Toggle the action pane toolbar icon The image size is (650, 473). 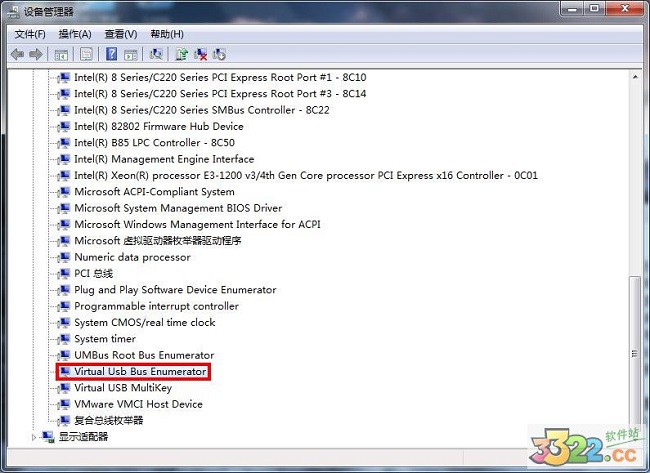131,54
